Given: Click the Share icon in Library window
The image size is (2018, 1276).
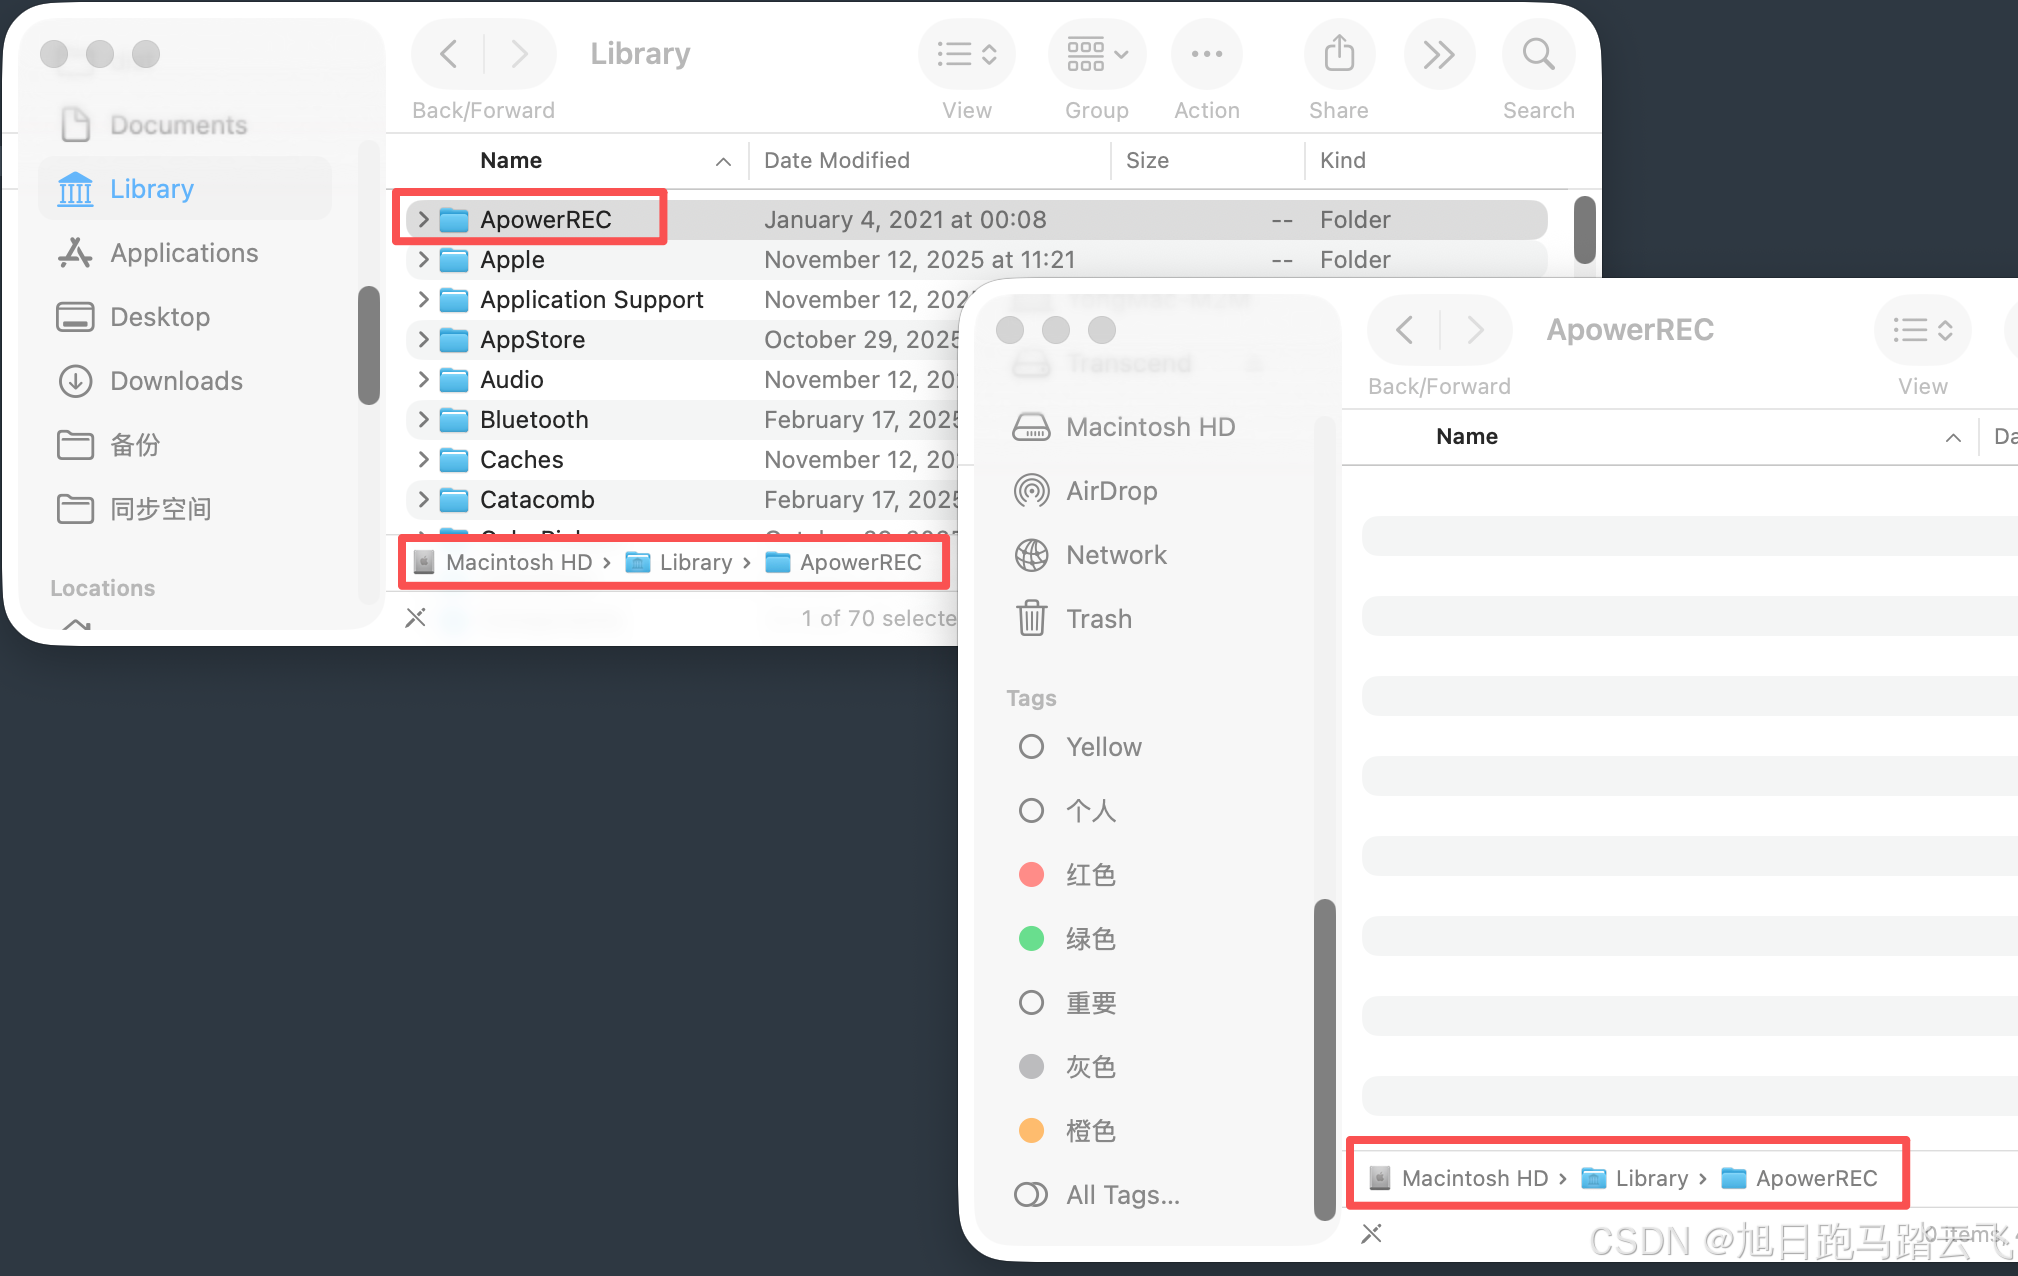Looking at the screenshot, I should [x=1339, y=54].
